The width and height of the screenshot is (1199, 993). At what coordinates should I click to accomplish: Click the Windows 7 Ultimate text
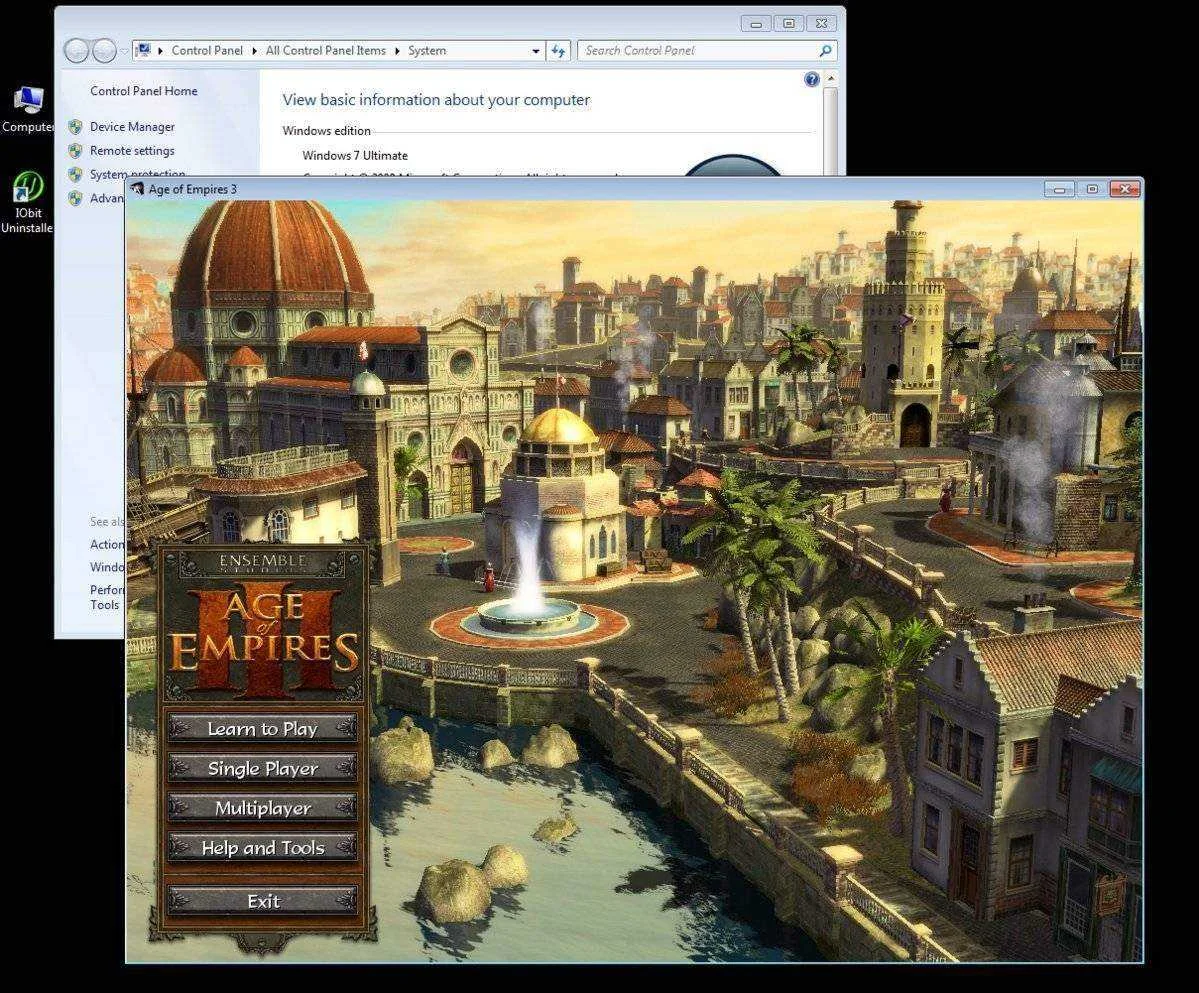click(355, 155)
